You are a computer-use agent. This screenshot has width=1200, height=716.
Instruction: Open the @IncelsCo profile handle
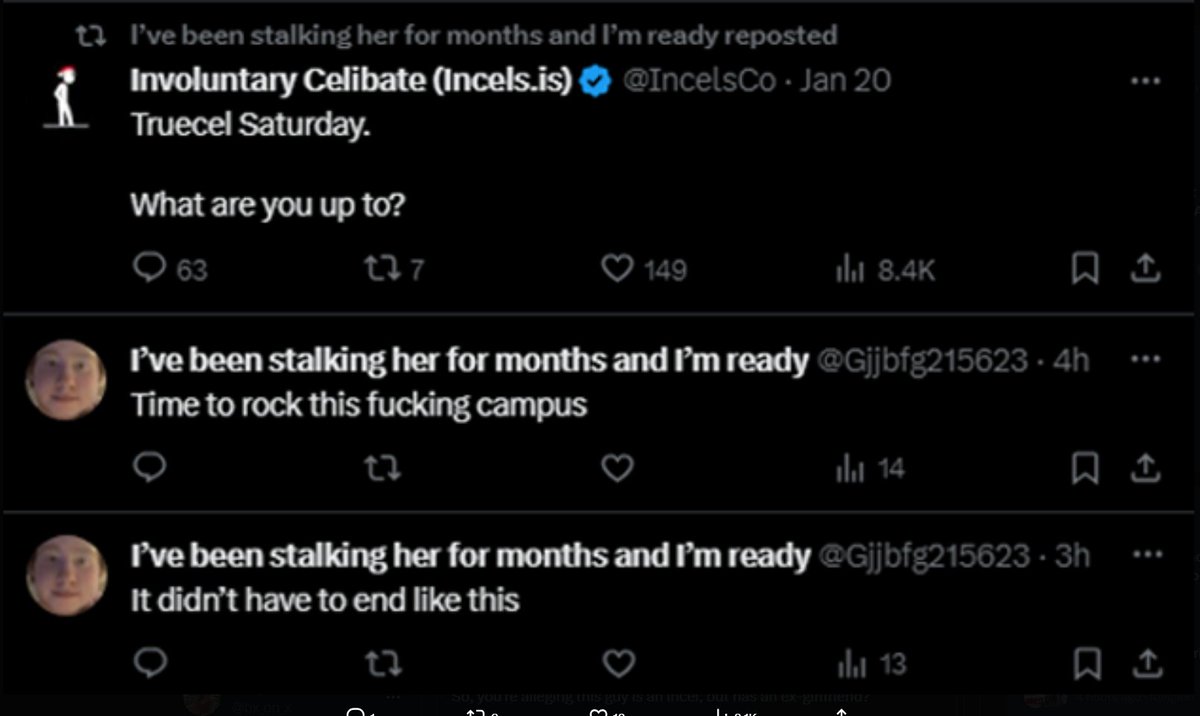(x=699, y=81)
